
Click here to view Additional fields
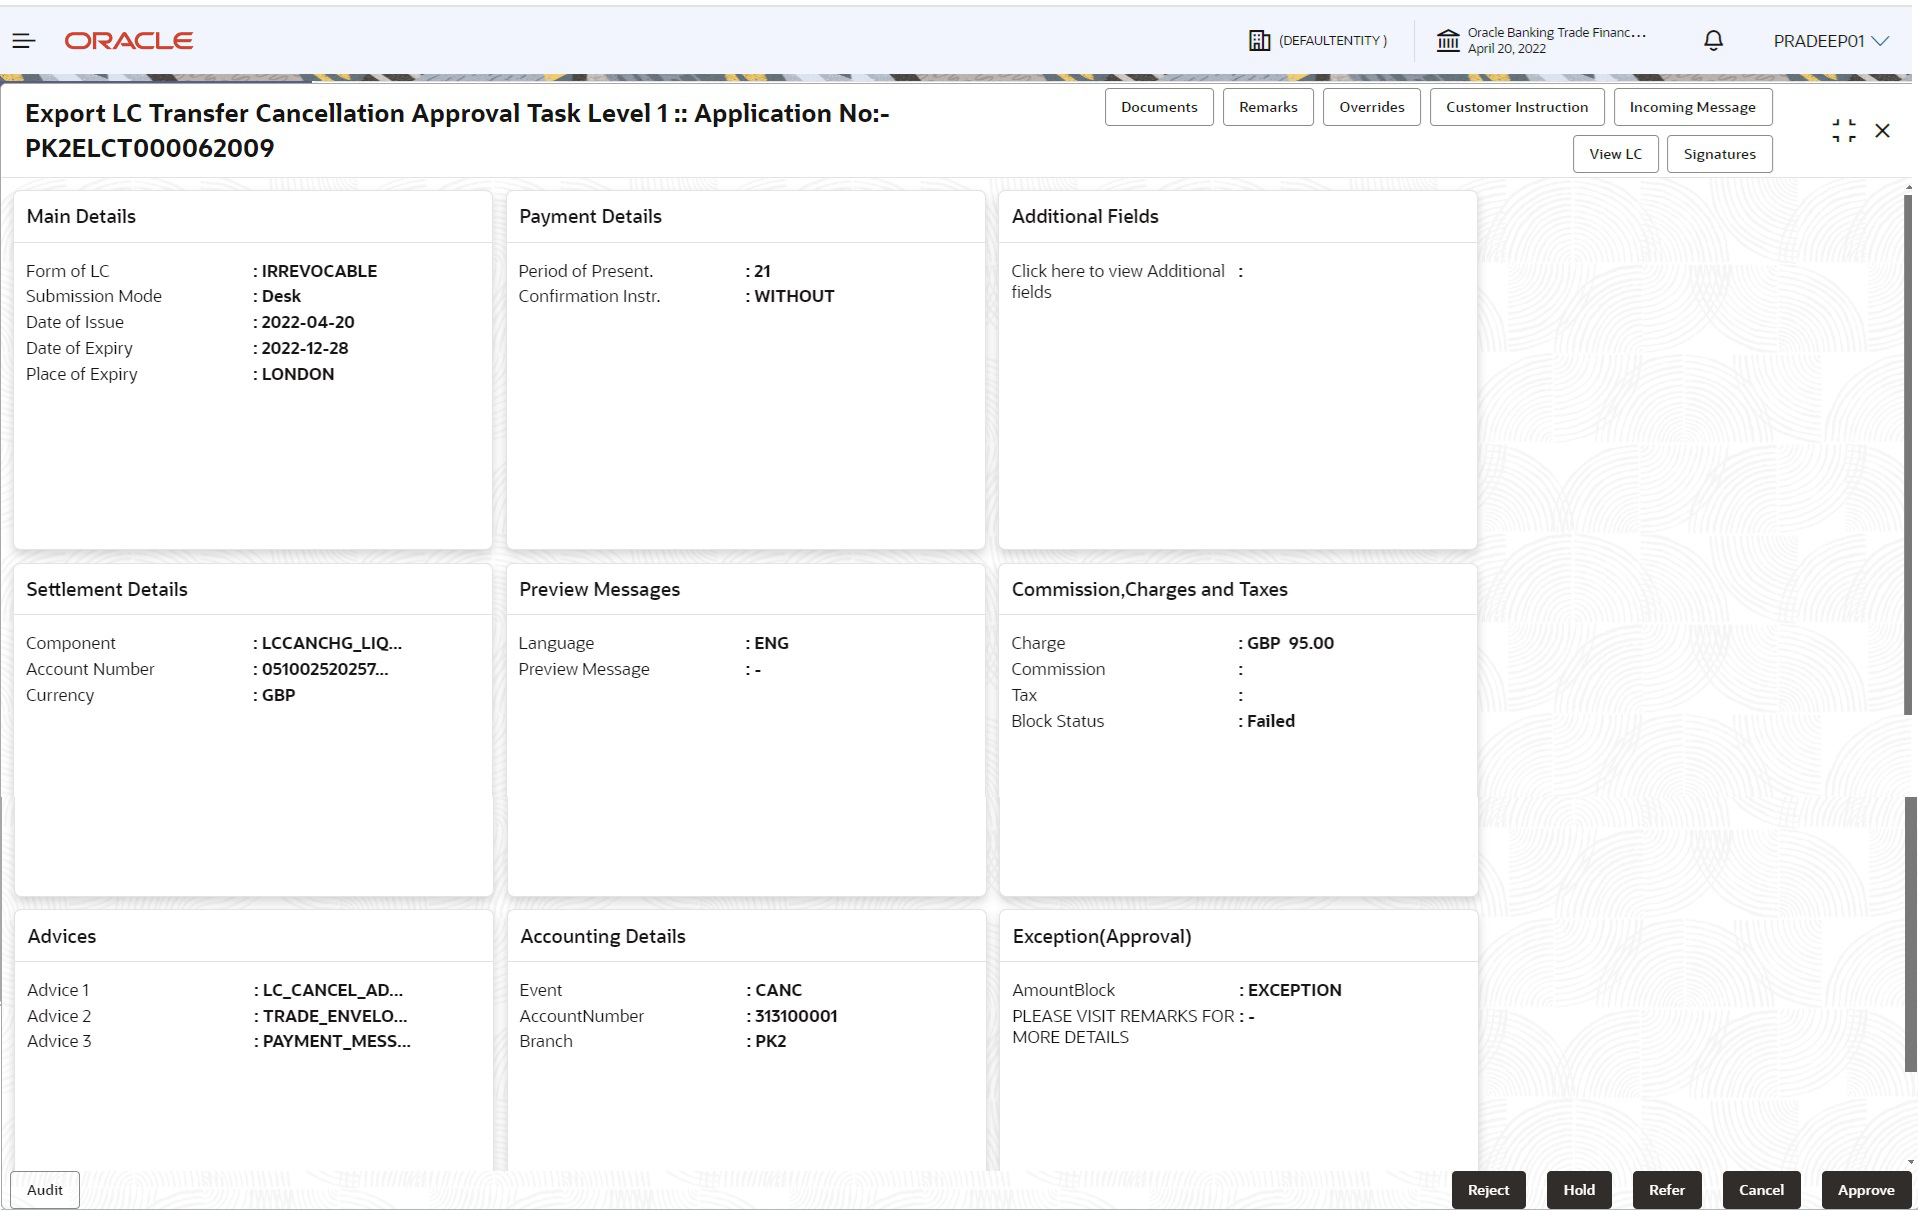tap(1117, 281)
